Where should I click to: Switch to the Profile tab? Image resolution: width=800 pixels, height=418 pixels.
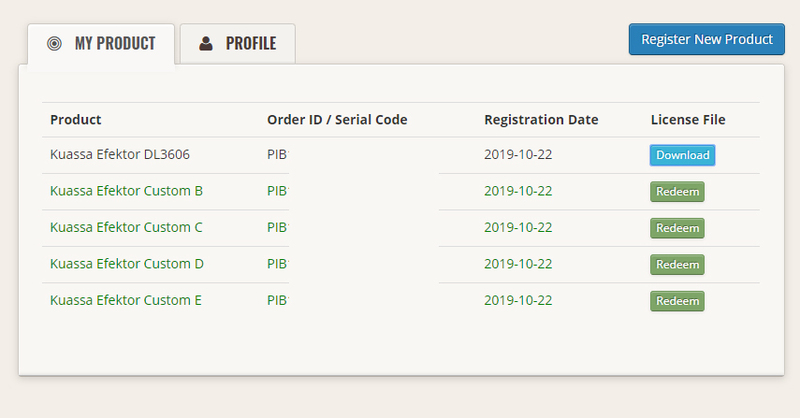[237, 44]
